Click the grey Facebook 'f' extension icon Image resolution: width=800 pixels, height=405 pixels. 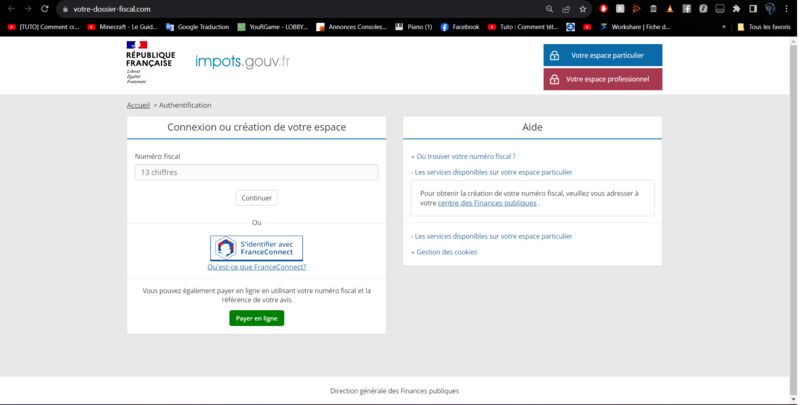click(686, 9)
